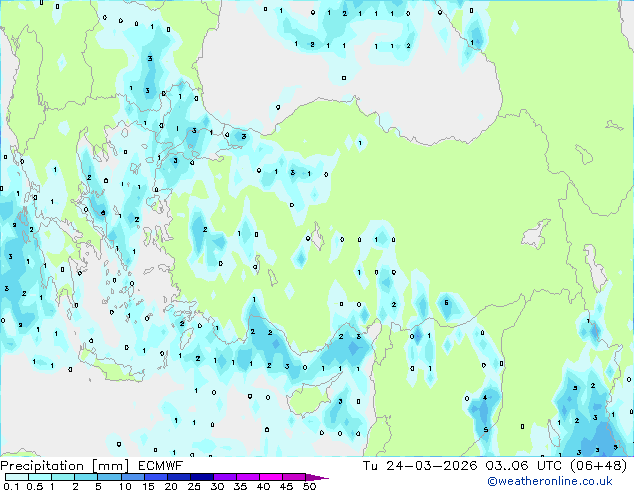
Task: Select the 35–40 mm magenta legend swatch
Action: coord(247,477)
